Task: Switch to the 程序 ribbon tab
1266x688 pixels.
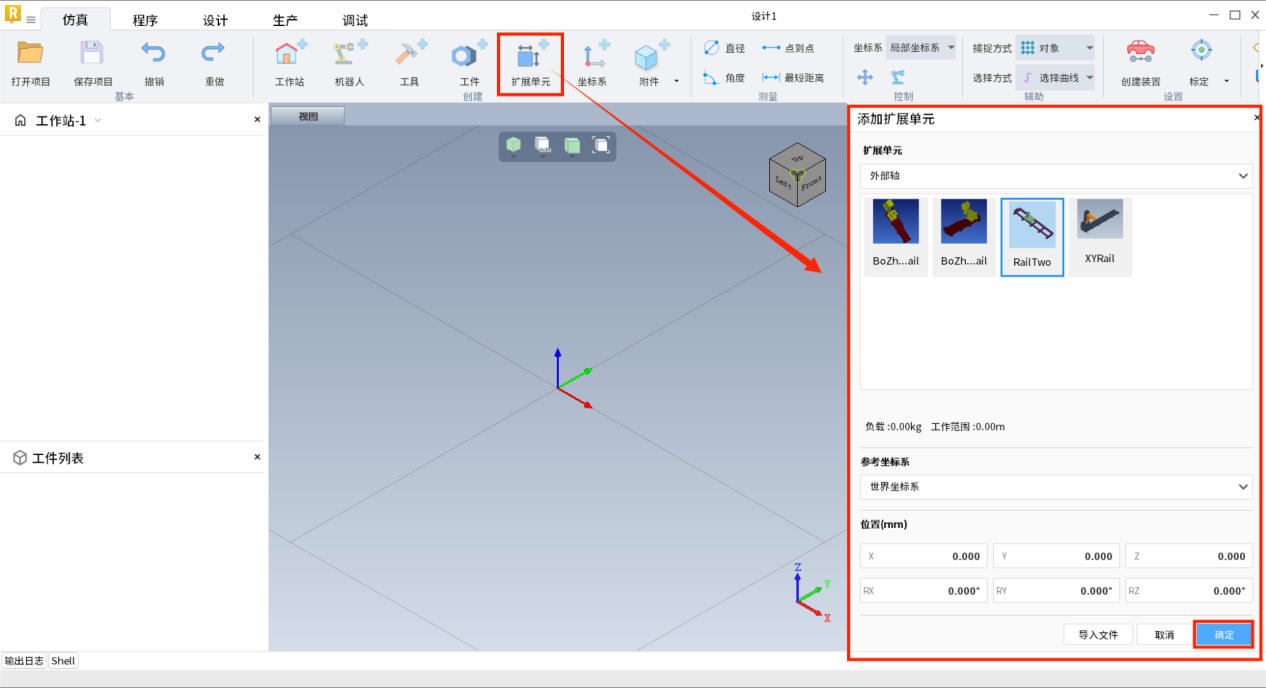Action: click(145, 20)
